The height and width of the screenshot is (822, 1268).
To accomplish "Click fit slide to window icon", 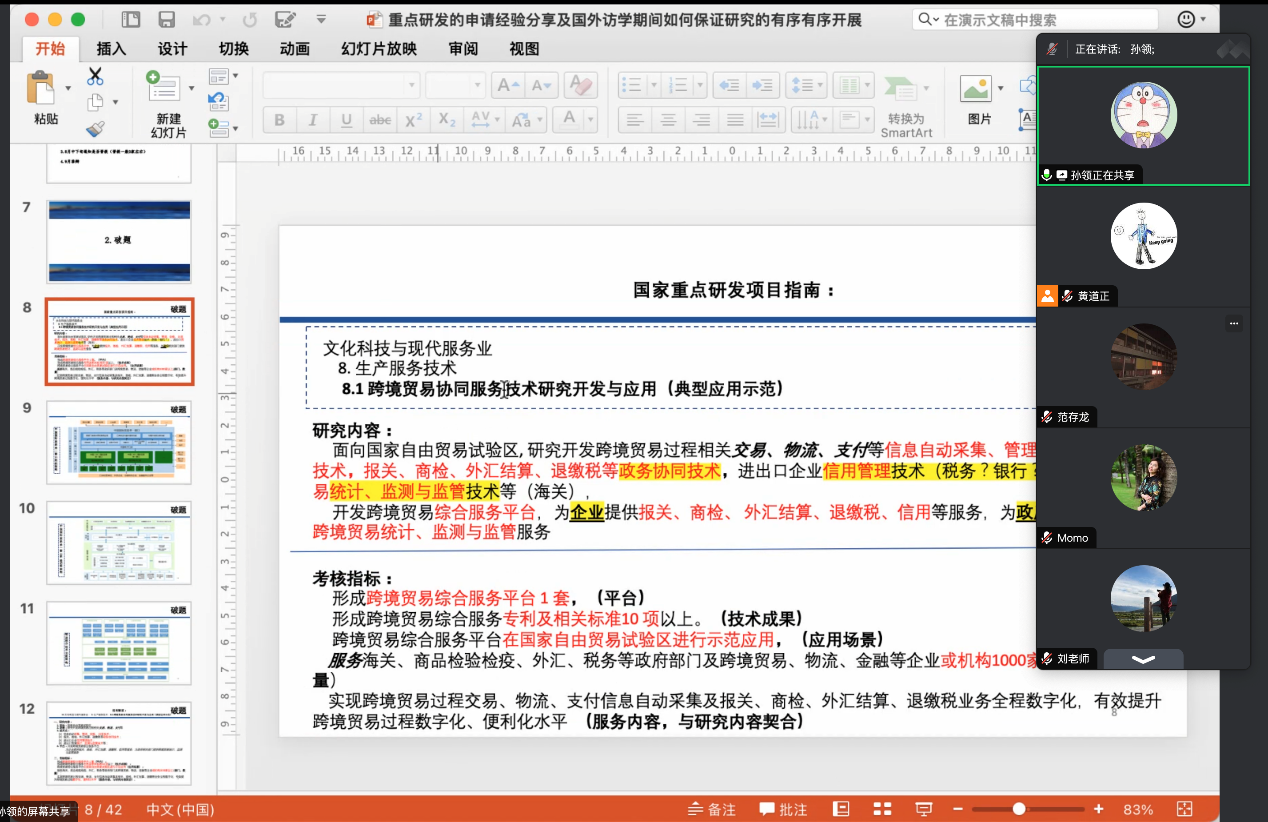I will coord(1185,809).
